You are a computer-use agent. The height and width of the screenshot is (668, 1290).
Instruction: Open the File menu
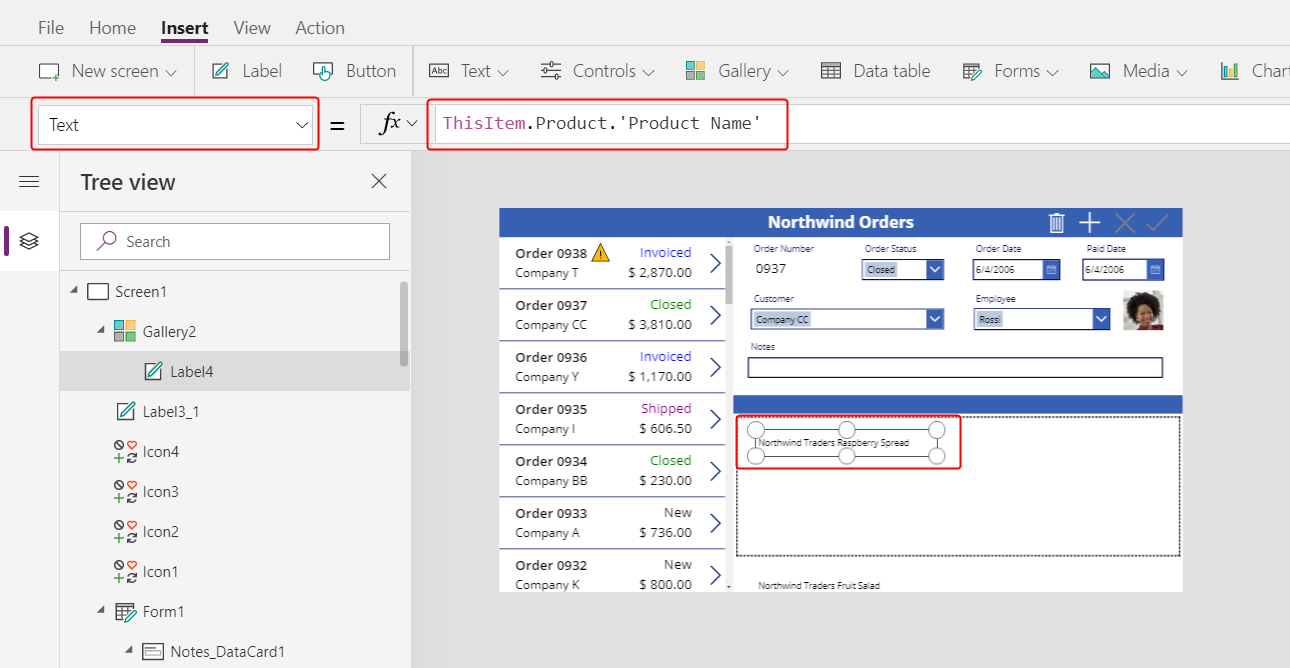[x=50, y=28]
